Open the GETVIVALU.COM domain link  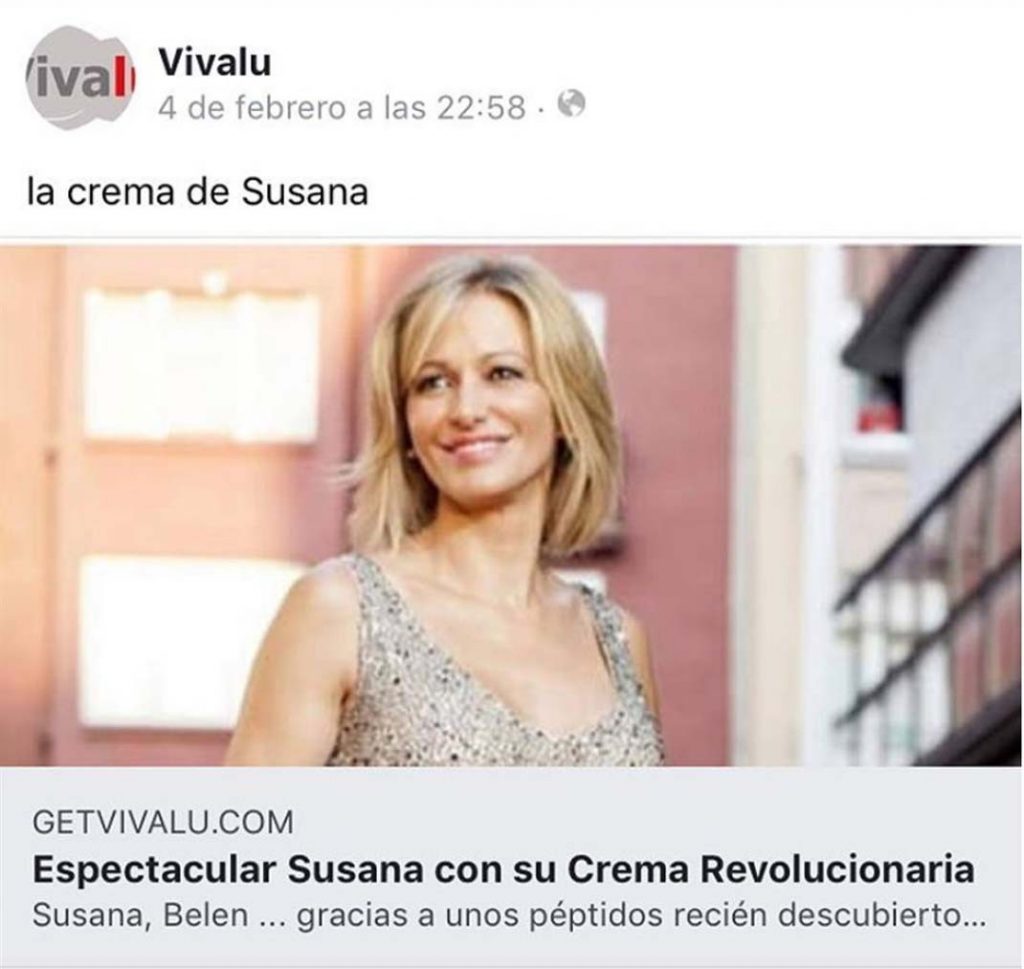click(x=163, y=821)
